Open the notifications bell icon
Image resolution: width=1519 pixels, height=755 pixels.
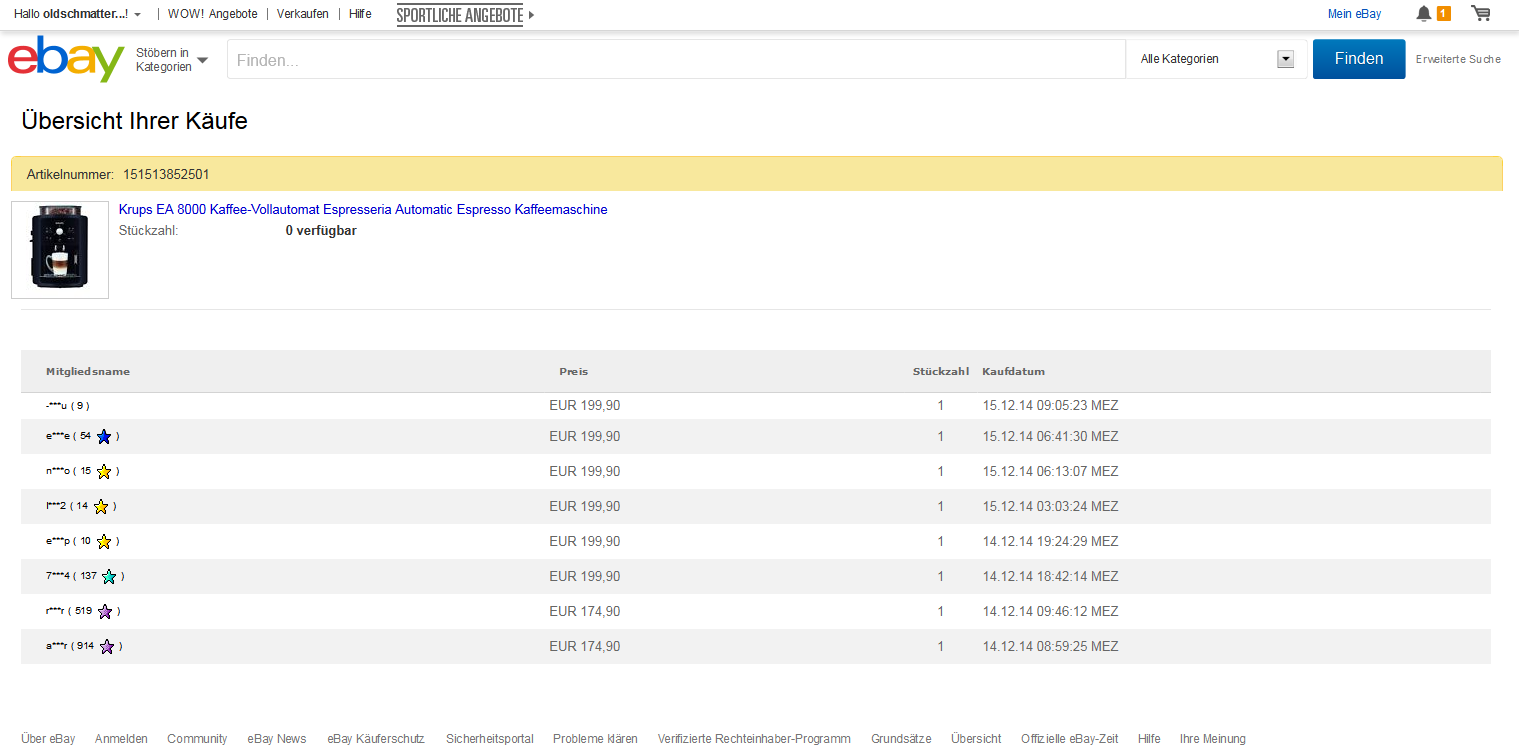click(x=1424, y=14)
